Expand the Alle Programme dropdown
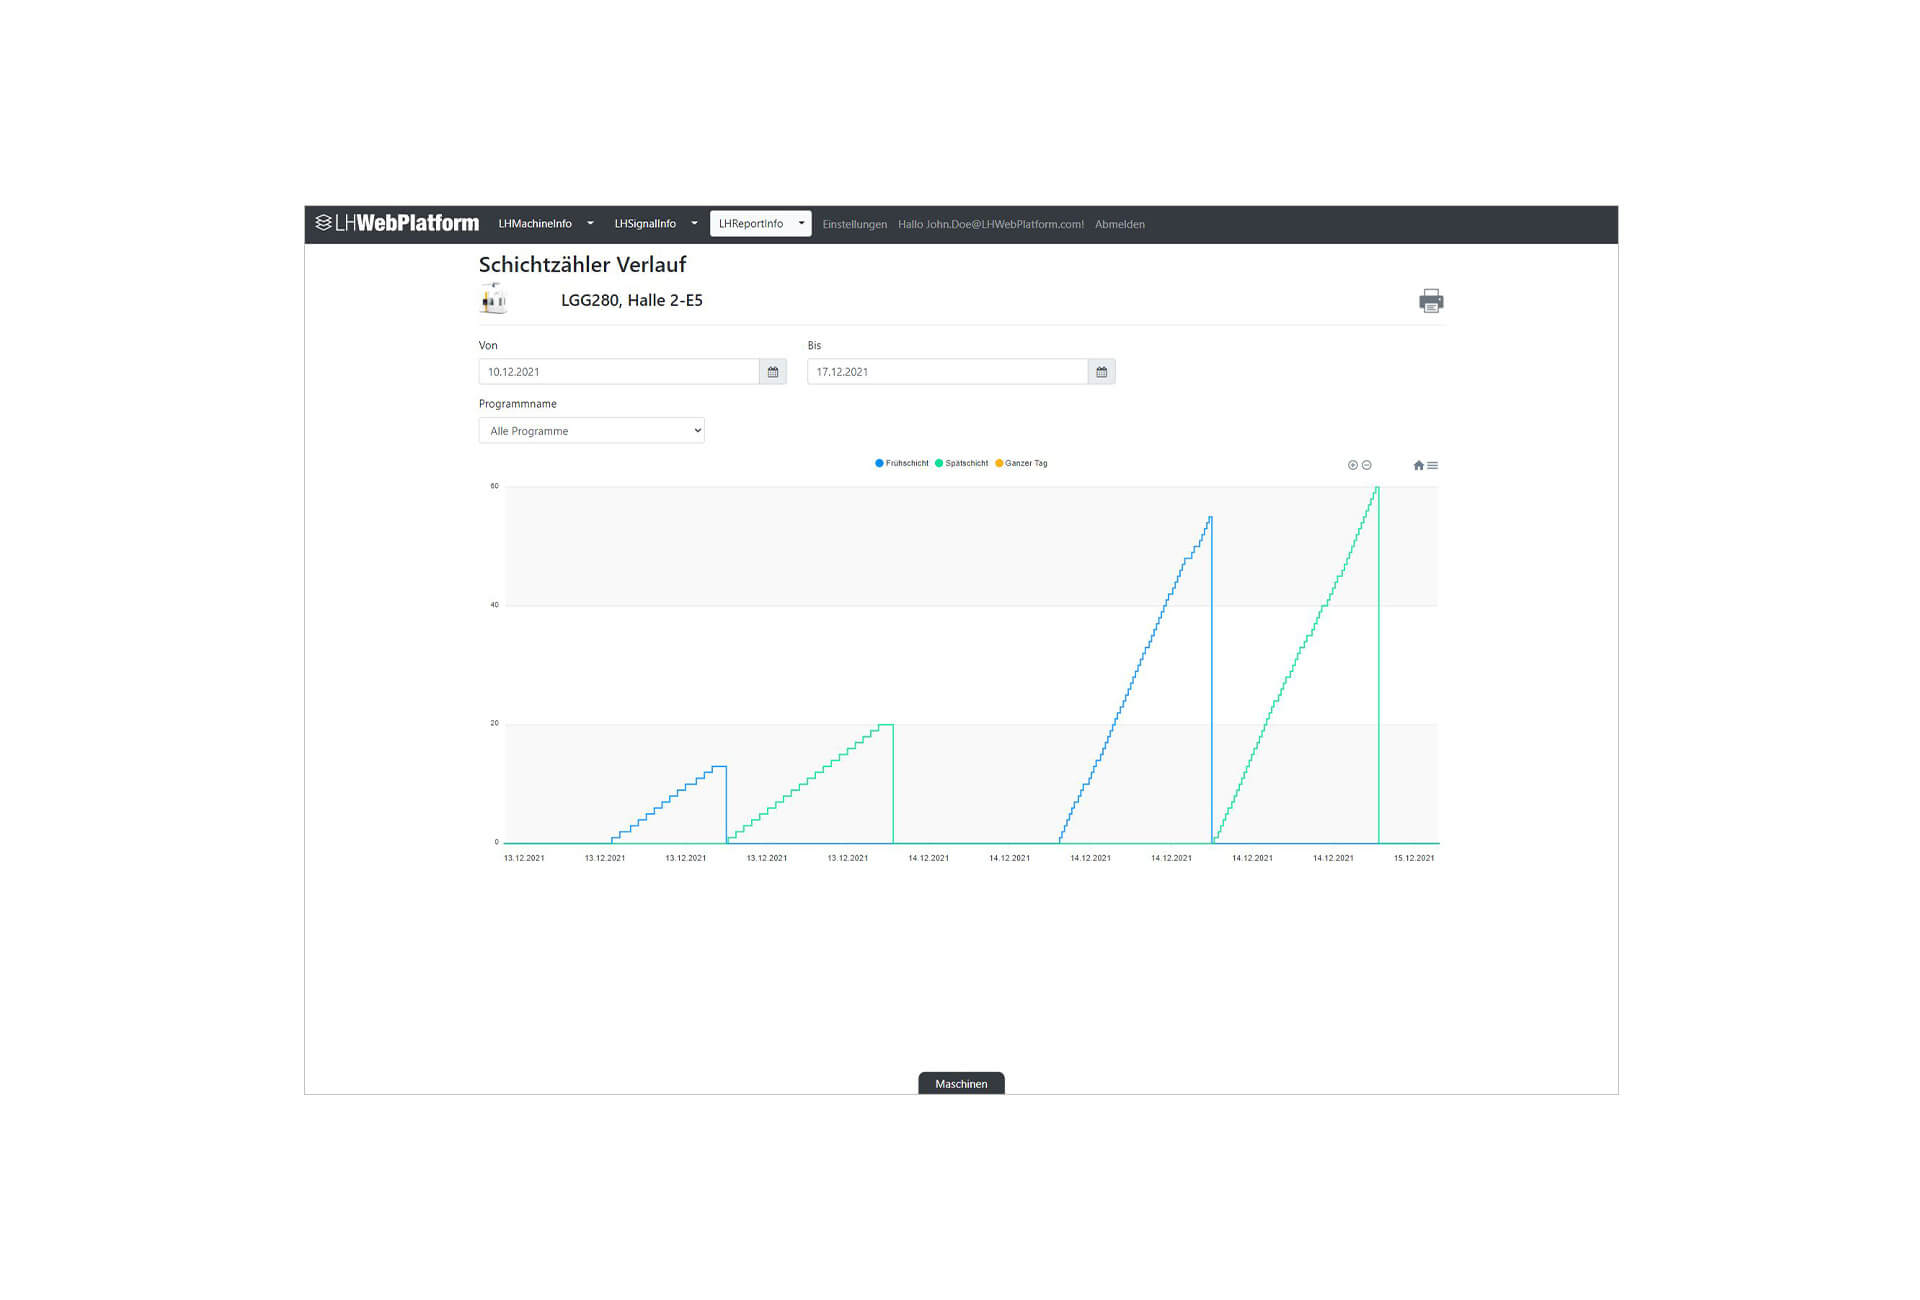The image size is (1920, 1300). pos(591,431)
